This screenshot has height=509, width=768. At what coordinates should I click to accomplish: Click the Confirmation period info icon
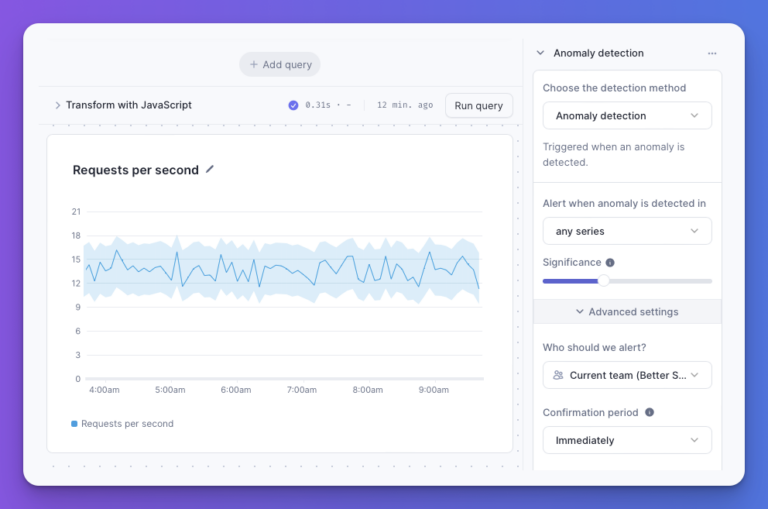(649, 412)
